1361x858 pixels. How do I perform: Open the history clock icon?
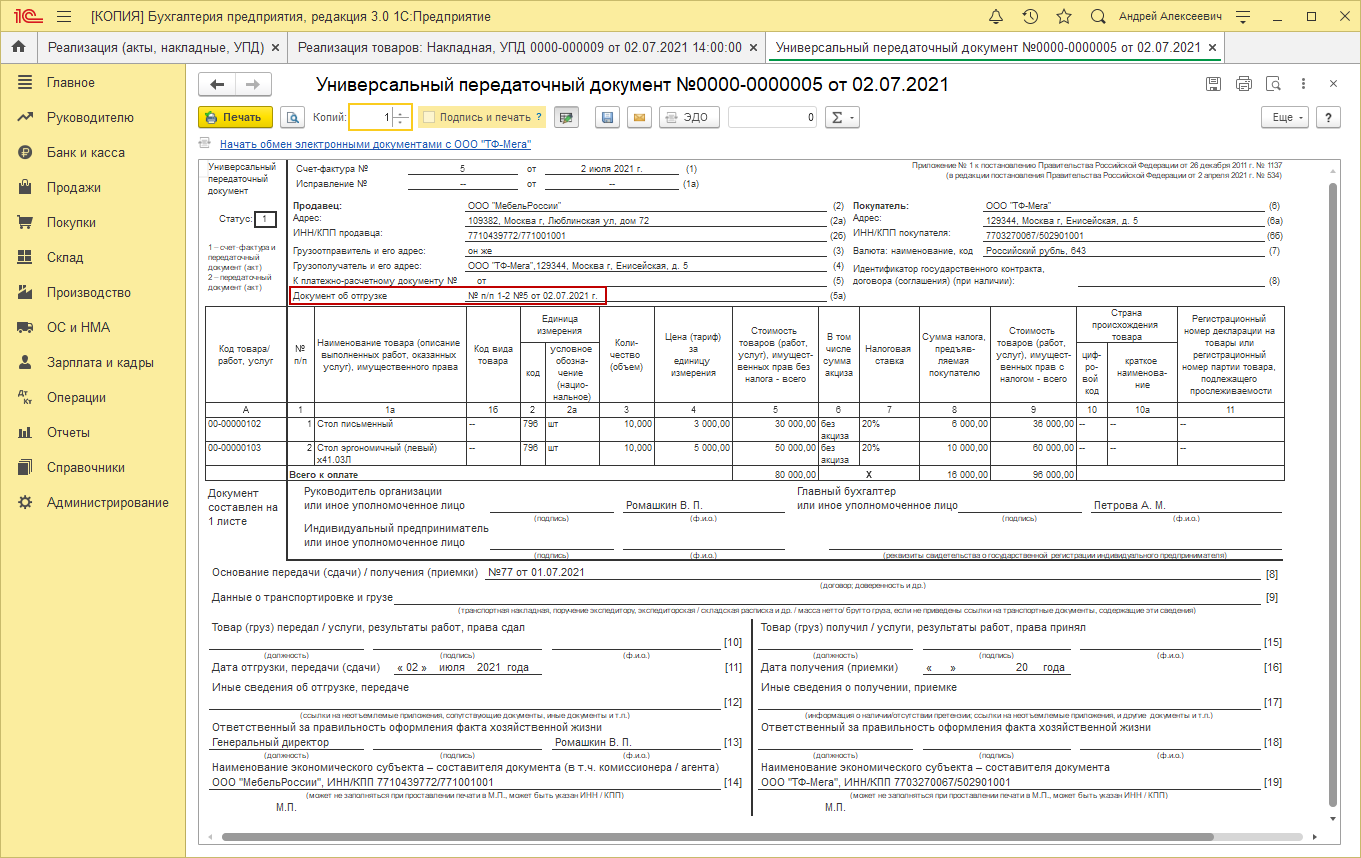point(1030,17)
